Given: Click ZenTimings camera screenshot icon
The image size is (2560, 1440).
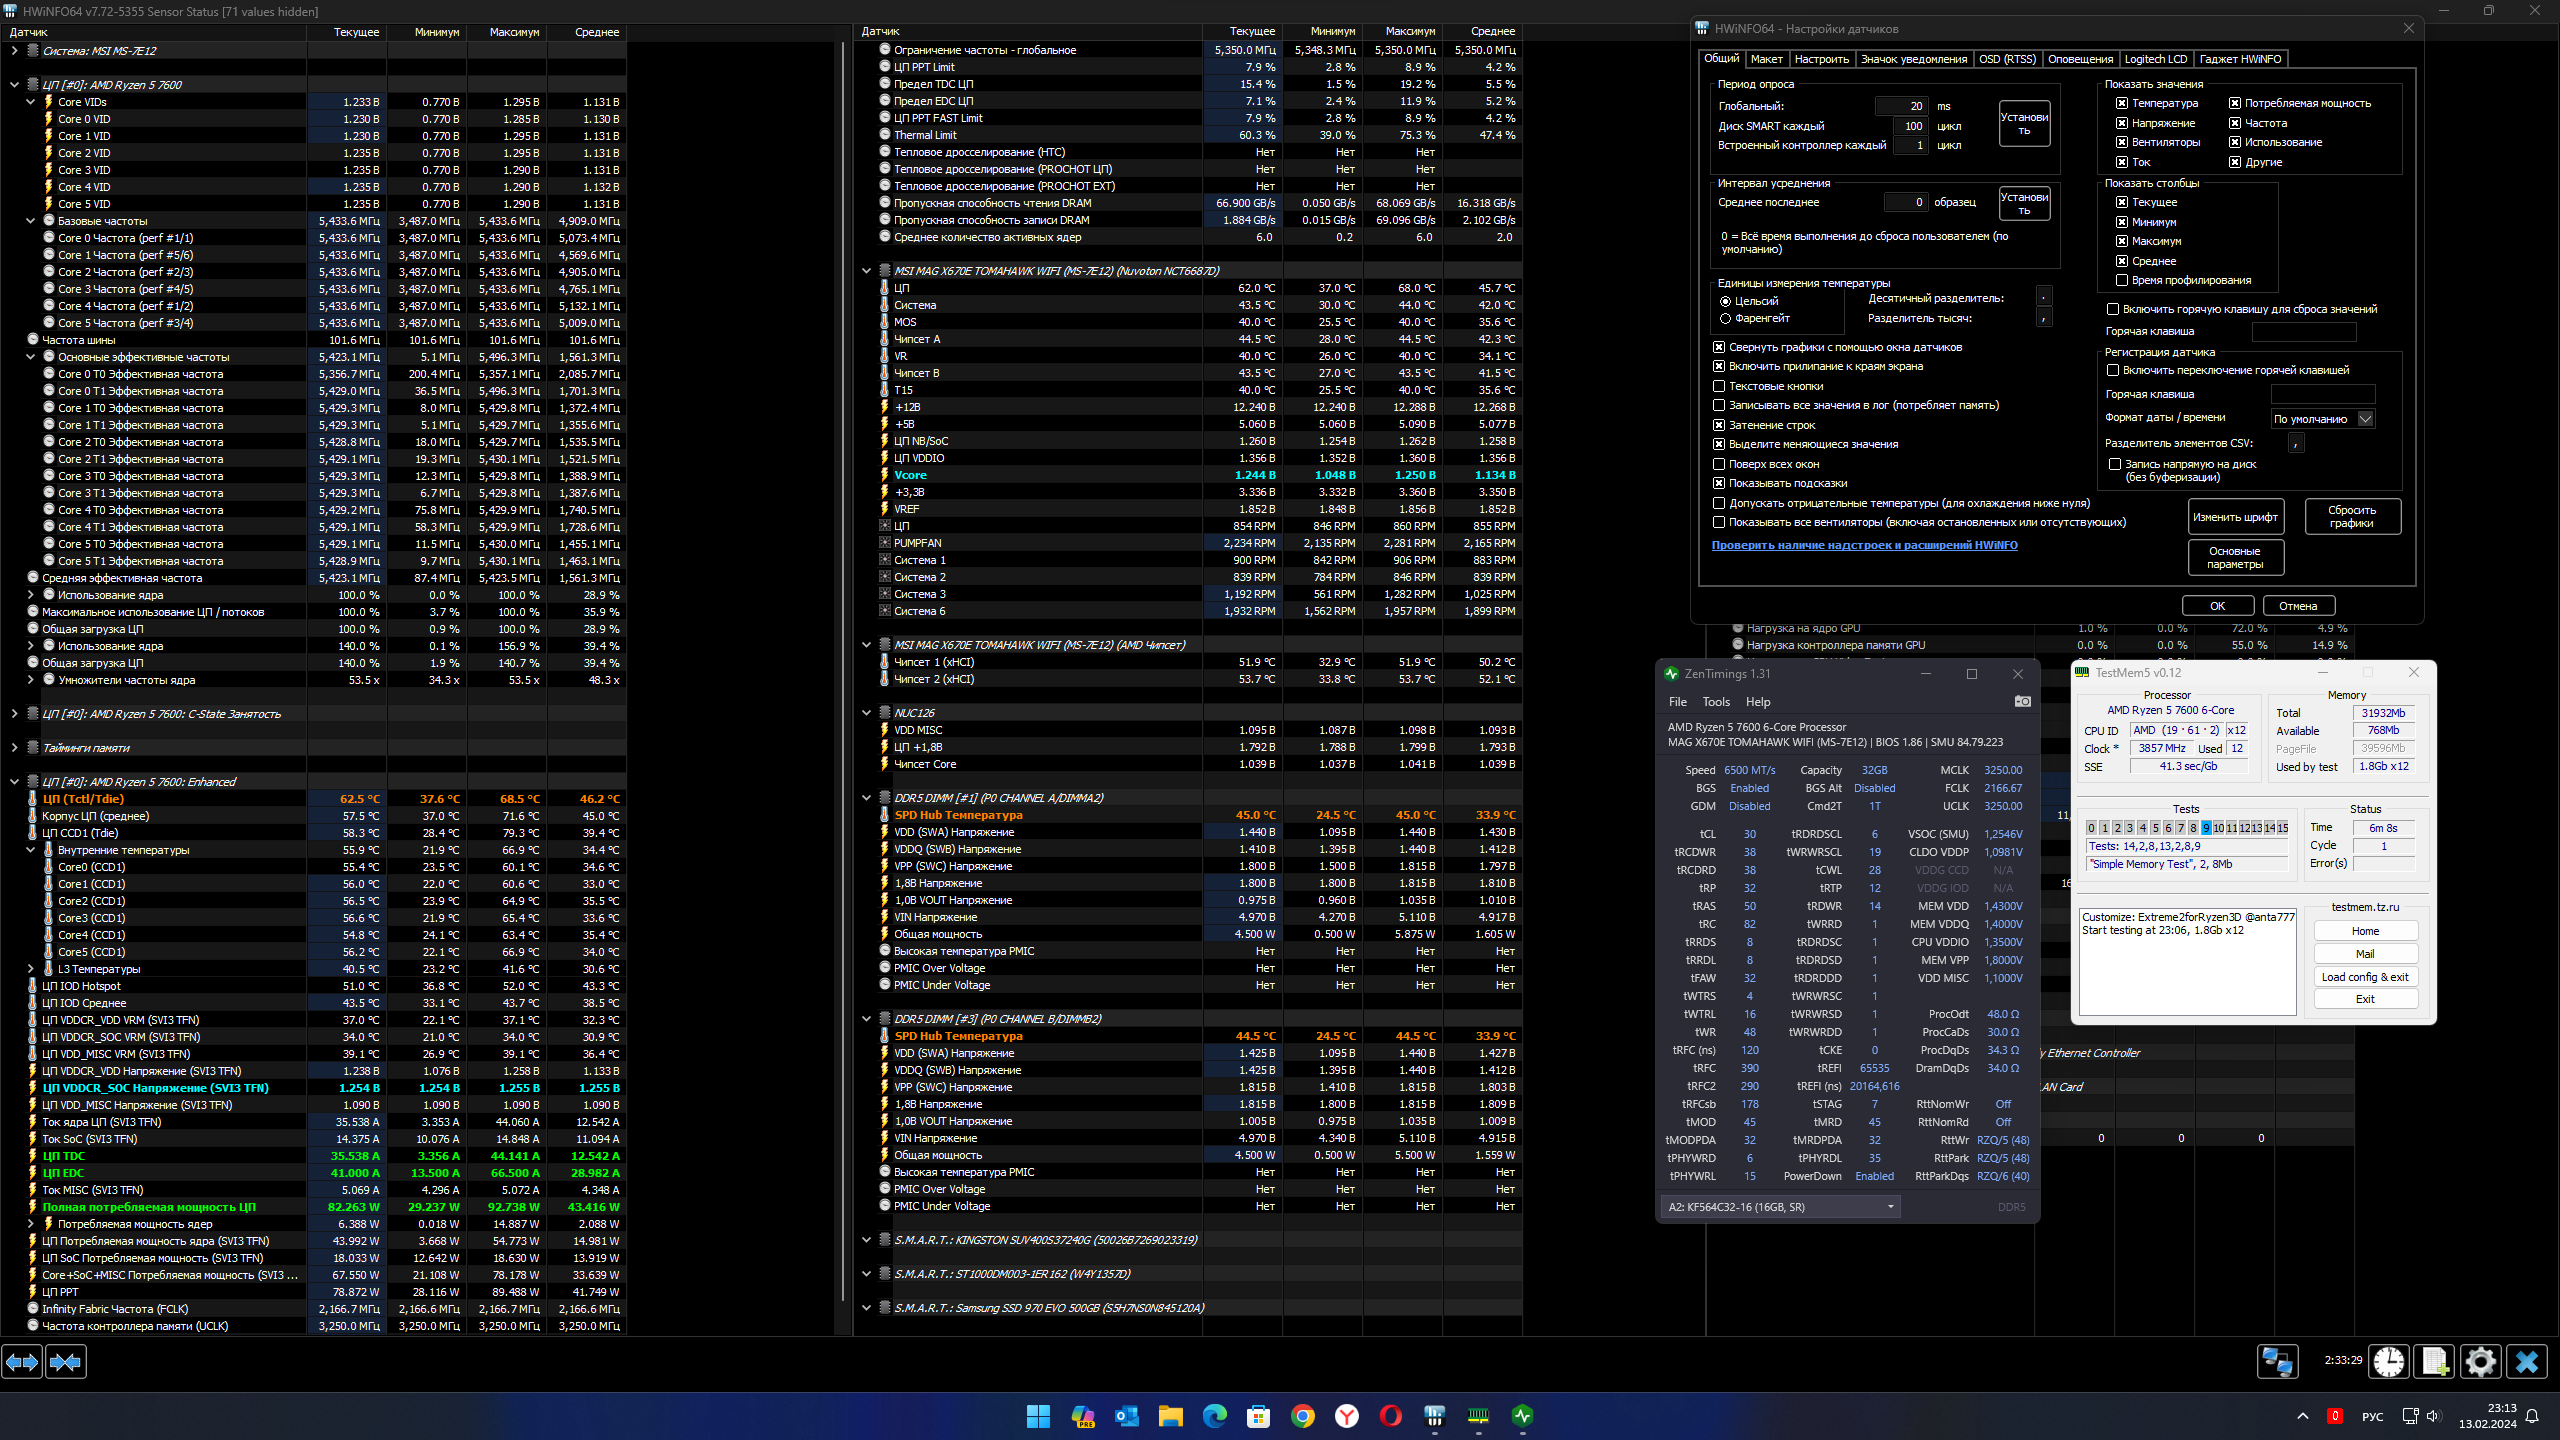Looking at the screenshot, I should (2022, 701).
